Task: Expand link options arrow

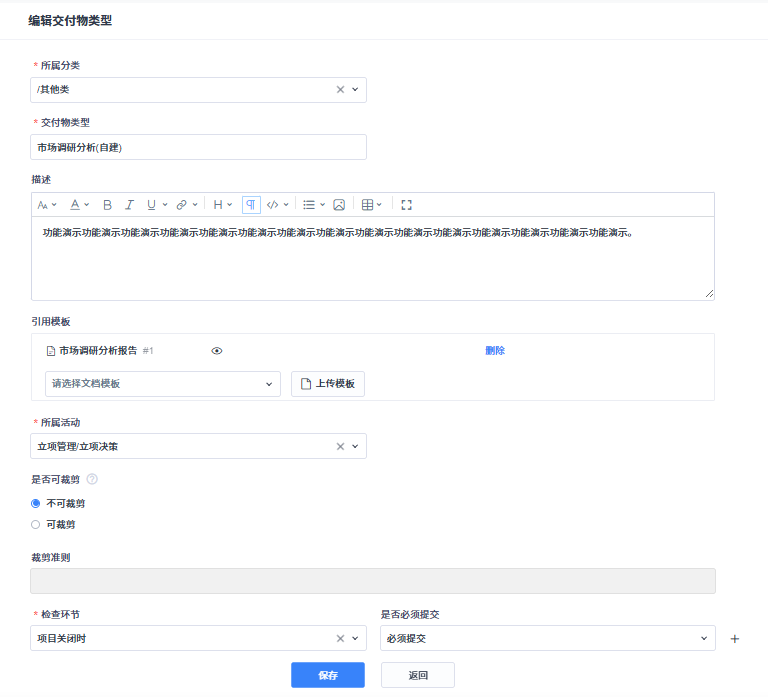Action: (x=195, y=205)
